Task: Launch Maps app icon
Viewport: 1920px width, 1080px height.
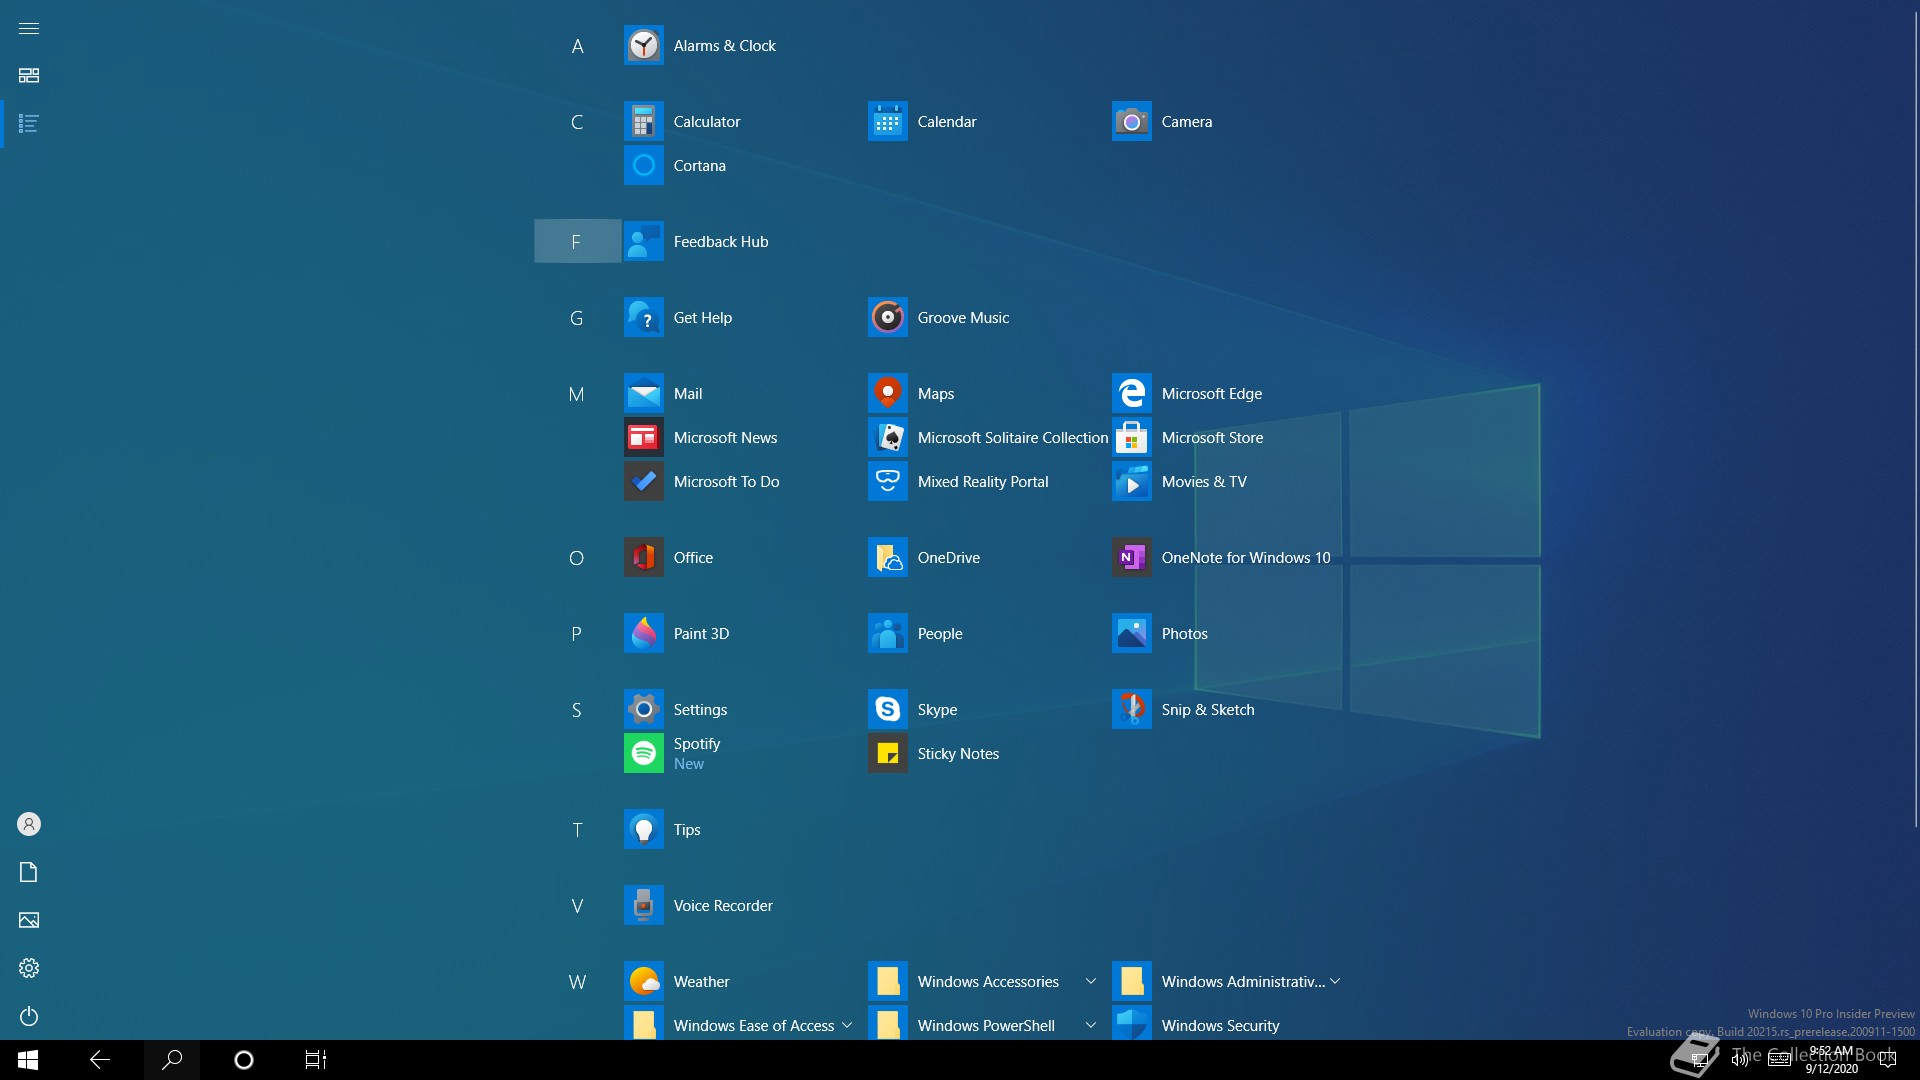Action: [x=887, y=394]
